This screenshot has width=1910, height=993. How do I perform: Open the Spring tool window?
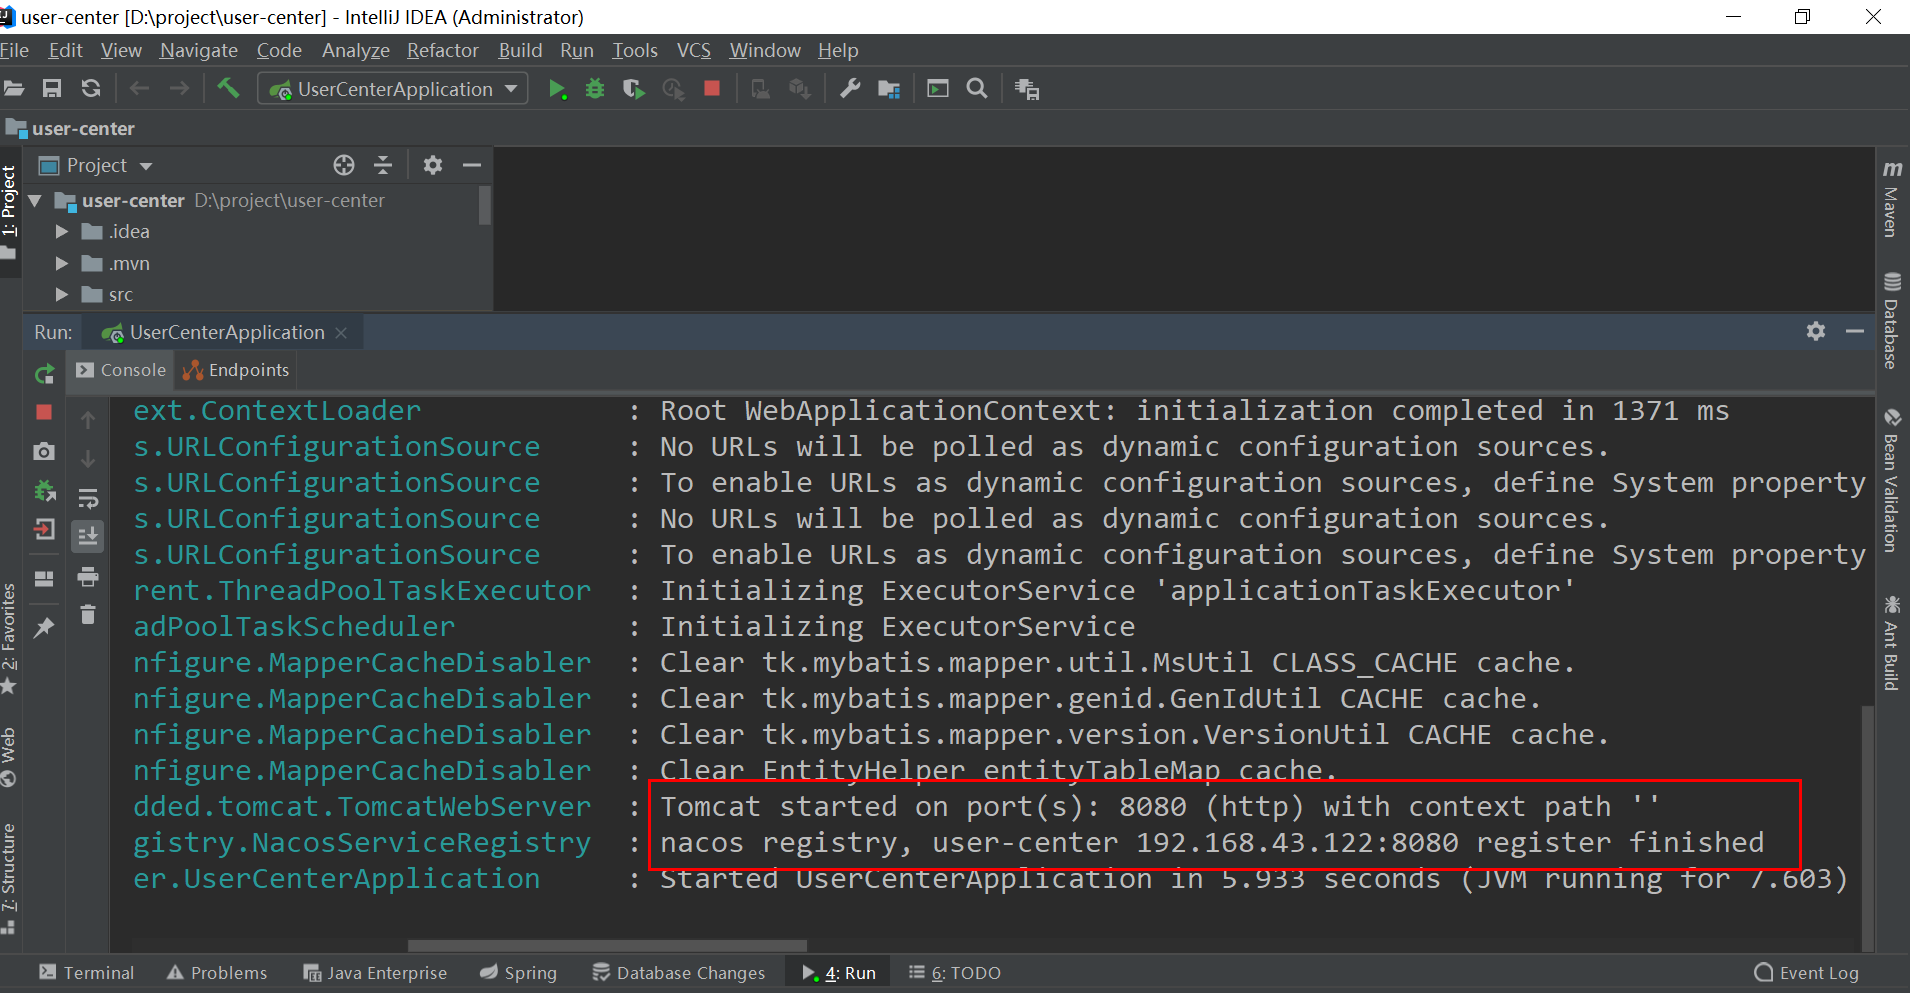pos(518,973)
